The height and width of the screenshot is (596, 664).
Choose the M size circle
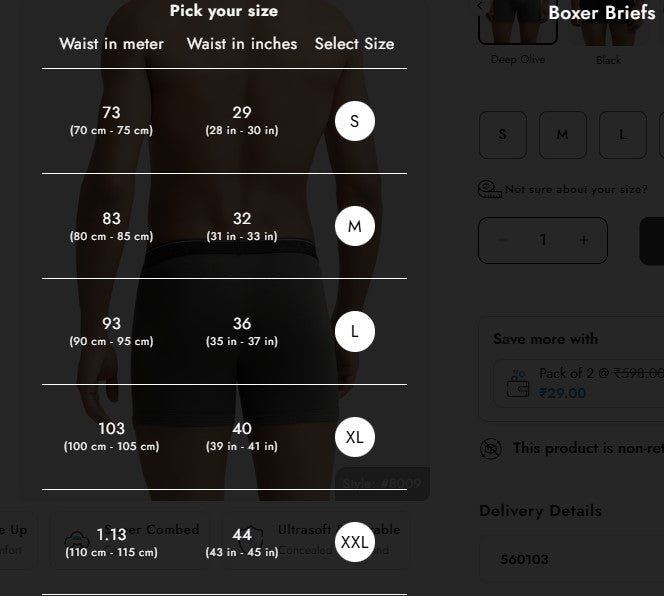pos(354,227)
